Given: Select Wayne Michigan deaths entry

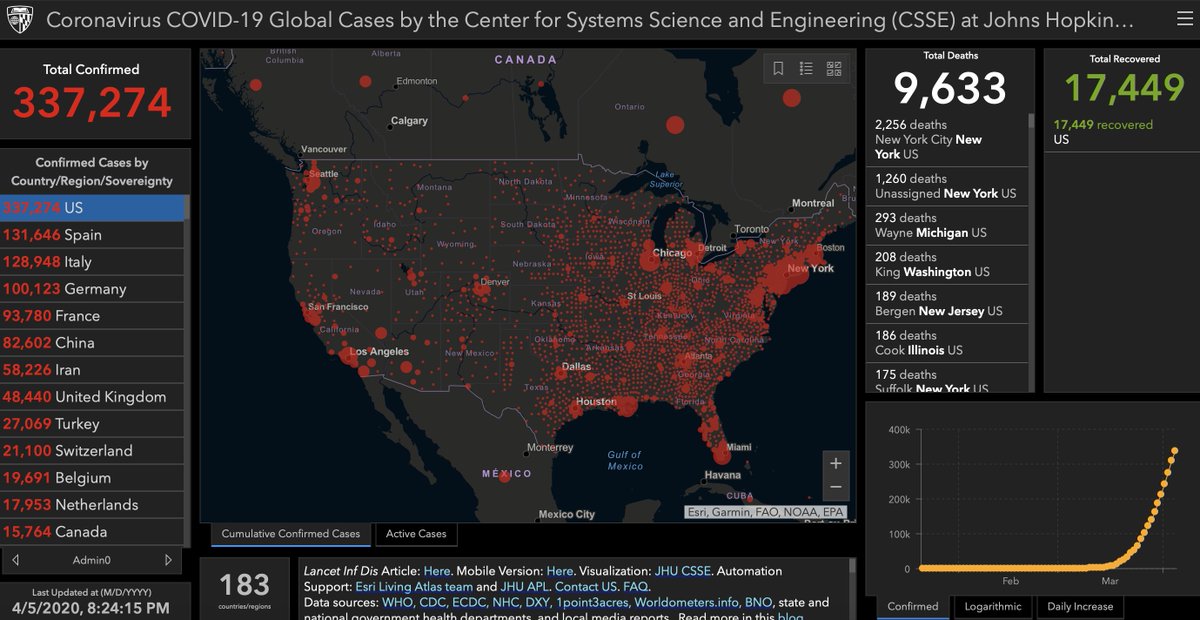Looking at the screenshot, I should [947, 225].
